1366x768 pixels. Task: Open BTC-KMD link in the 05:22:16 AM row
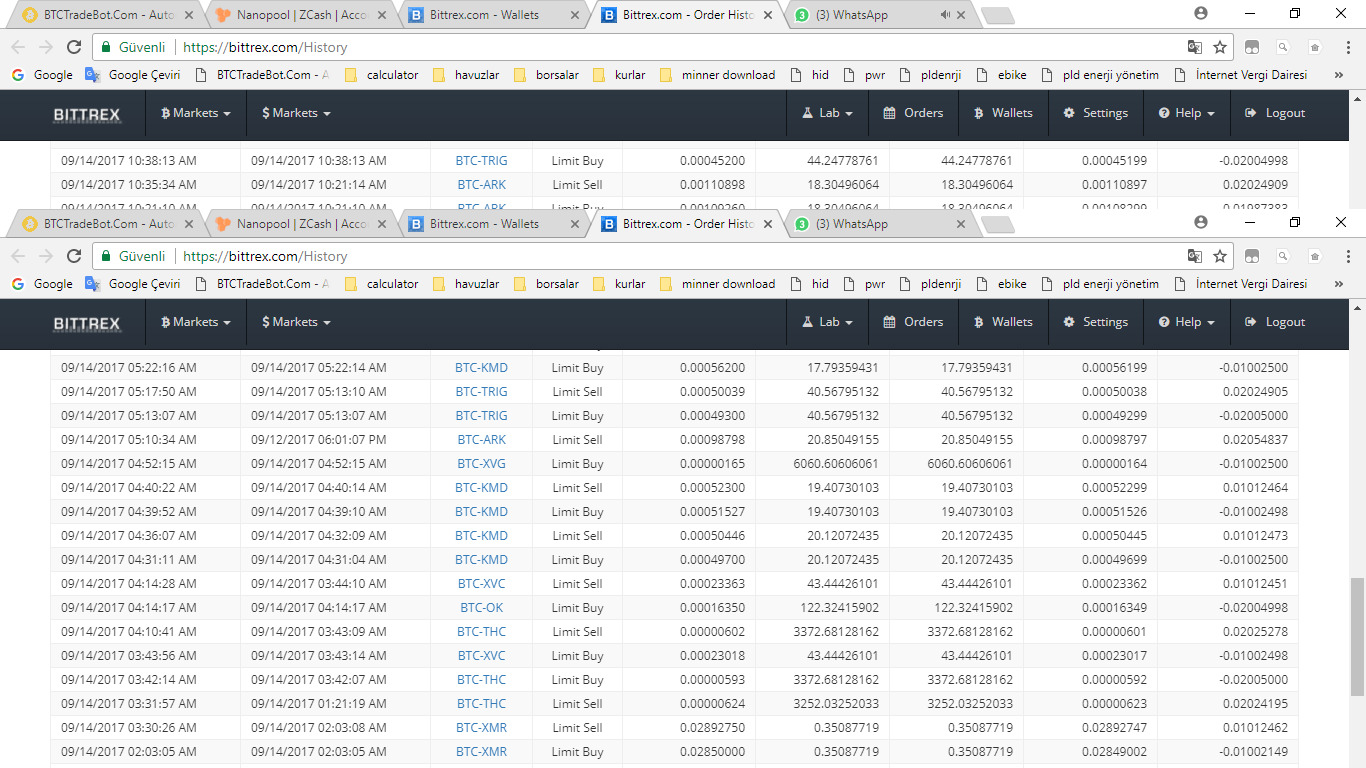tap(481, 368)
